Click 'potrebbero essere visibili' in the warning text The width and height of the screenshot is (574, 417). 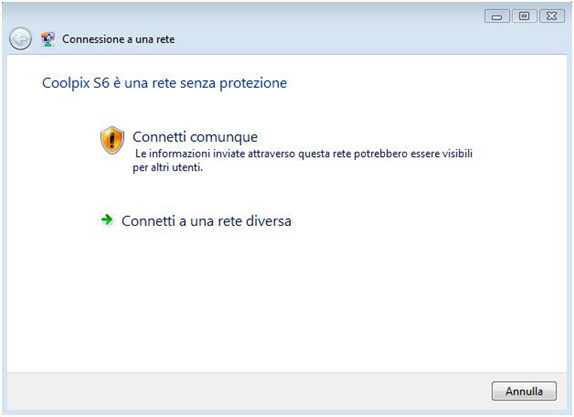[x=413, y=153]
